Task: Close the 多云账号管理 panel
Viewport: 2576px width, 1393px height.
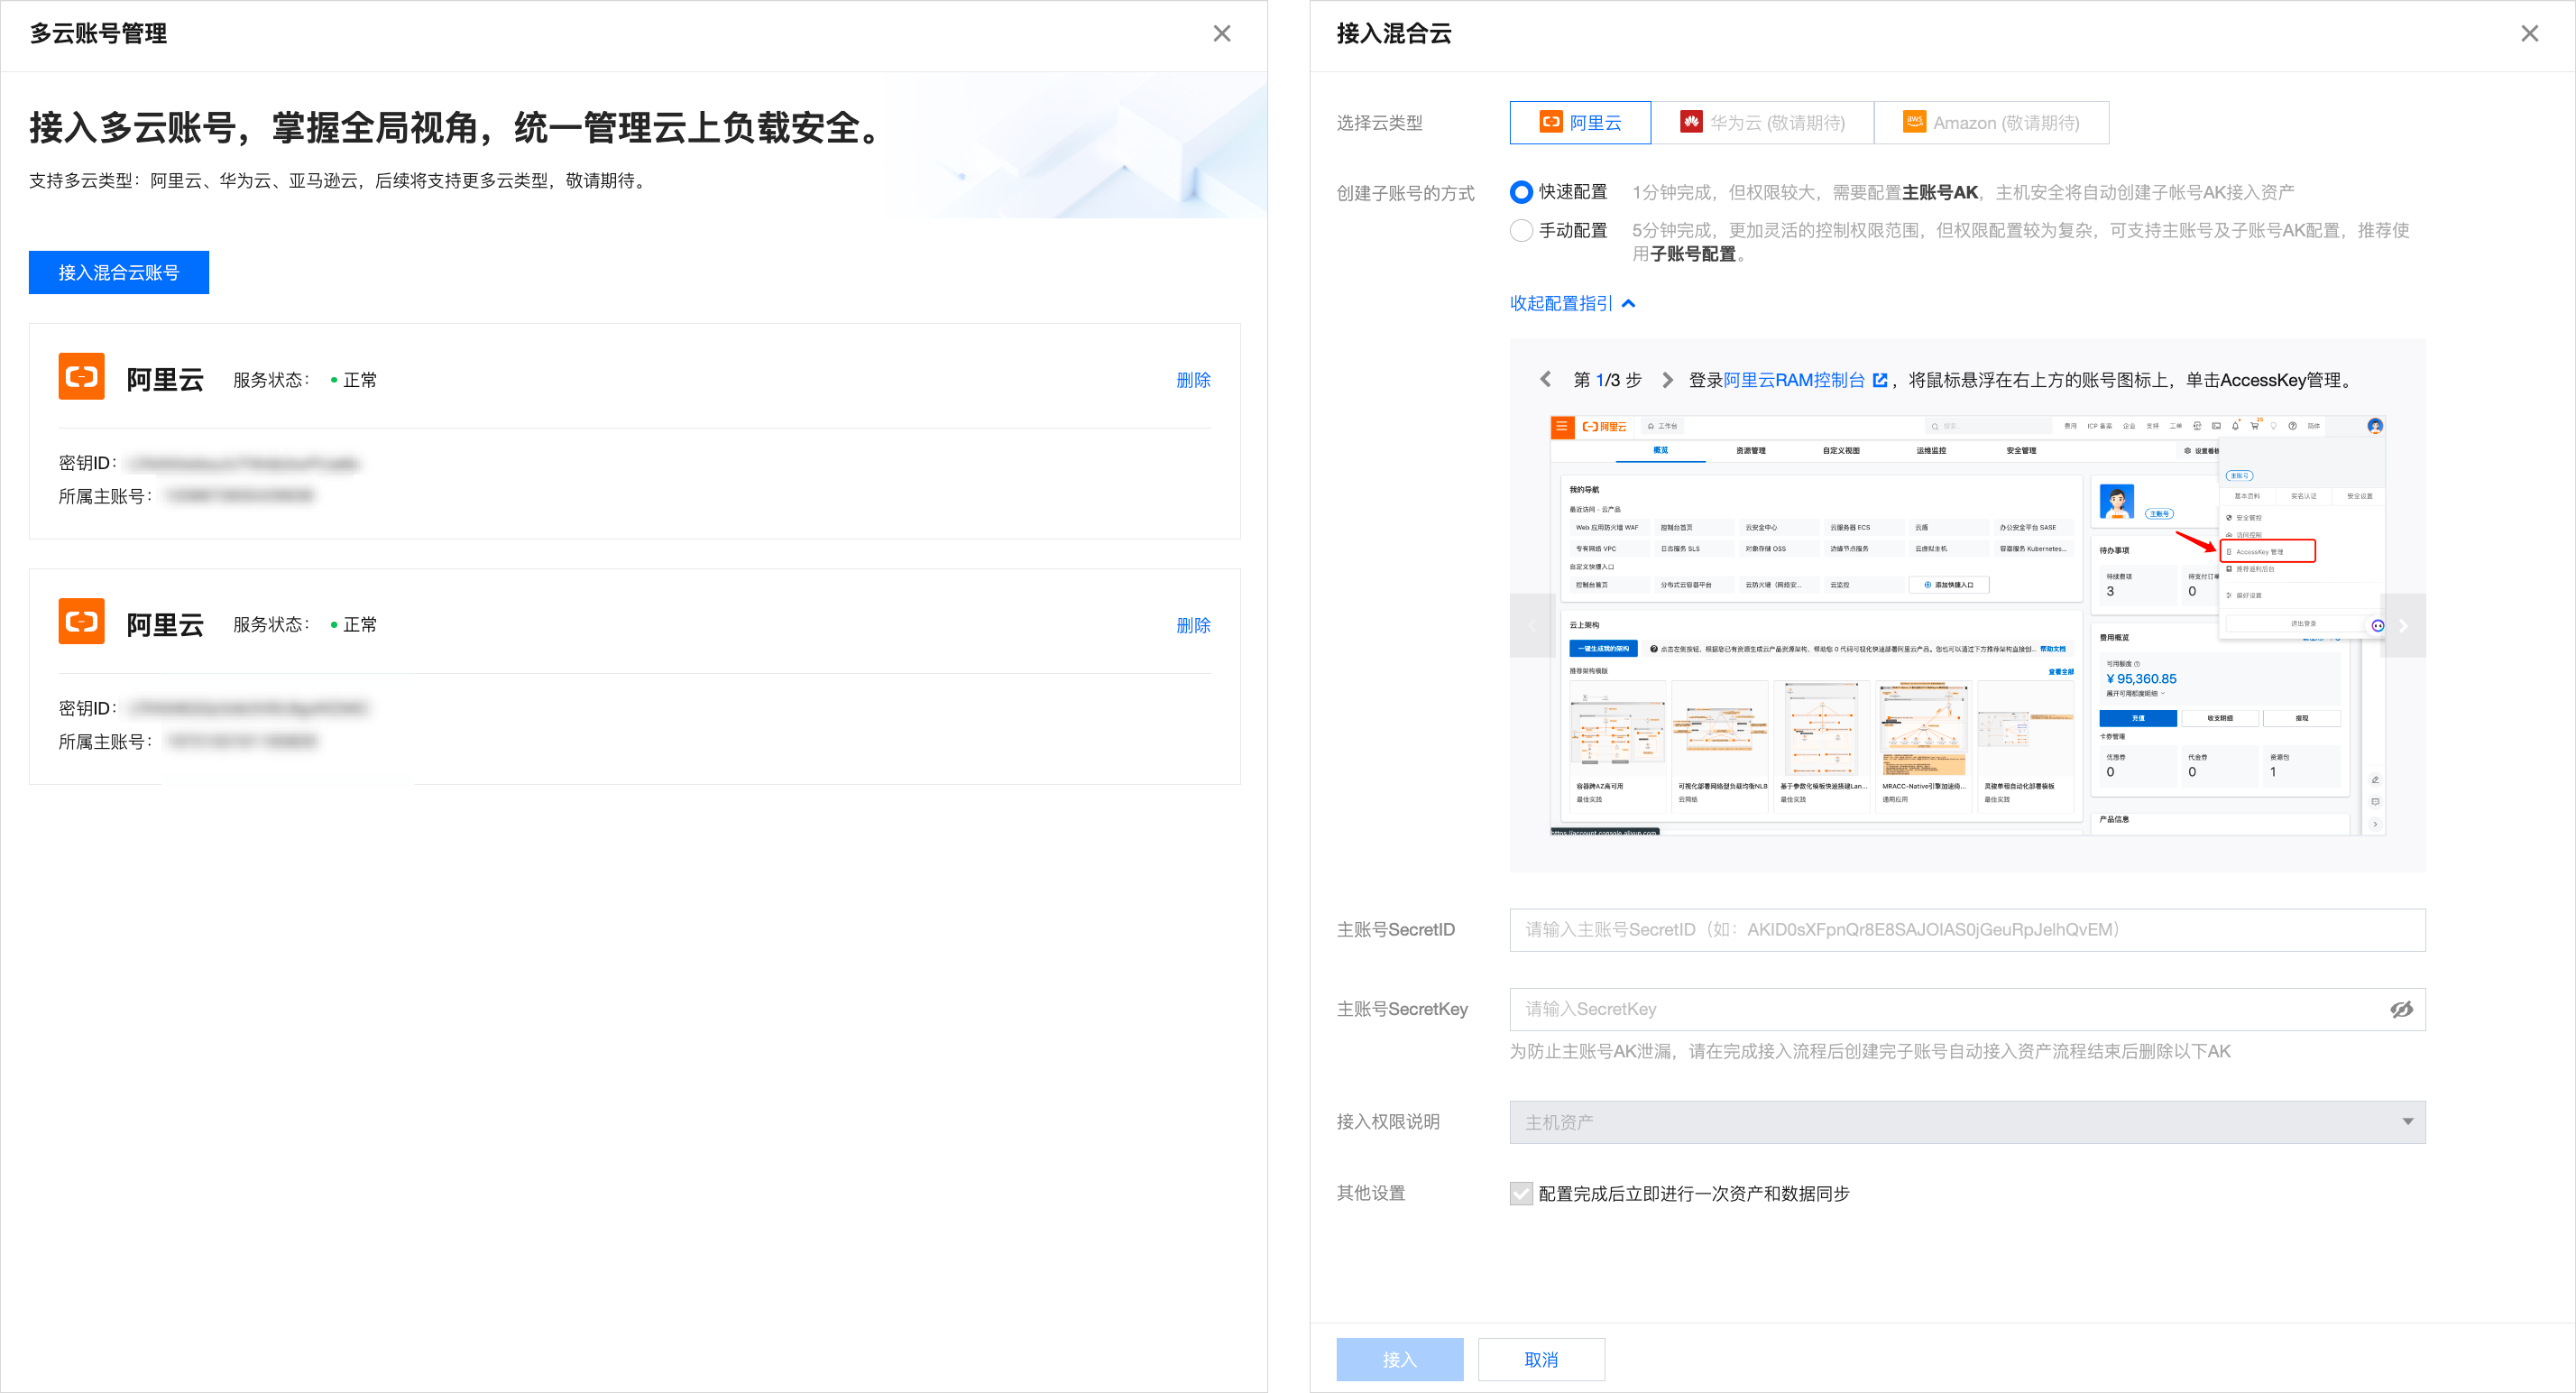Action: 1221,34
